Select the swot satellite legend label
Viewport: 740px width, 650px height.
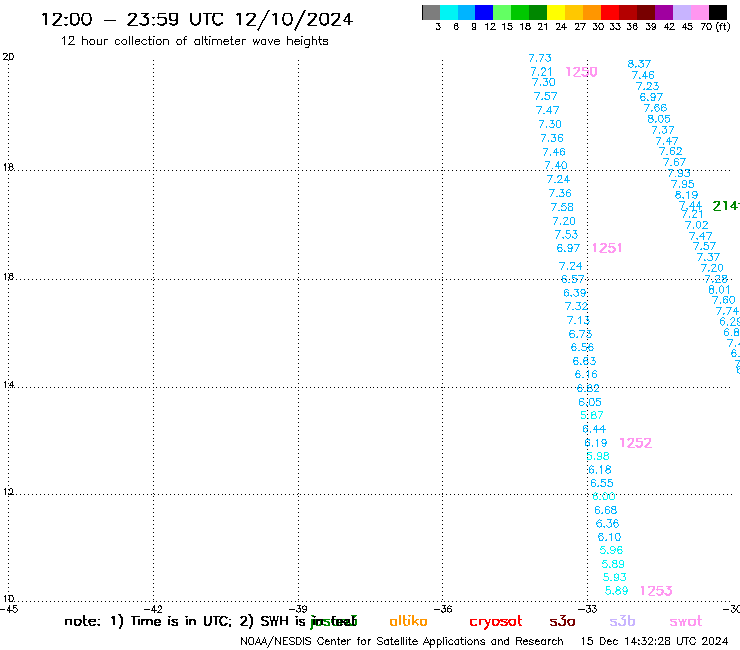click(686, 622)
